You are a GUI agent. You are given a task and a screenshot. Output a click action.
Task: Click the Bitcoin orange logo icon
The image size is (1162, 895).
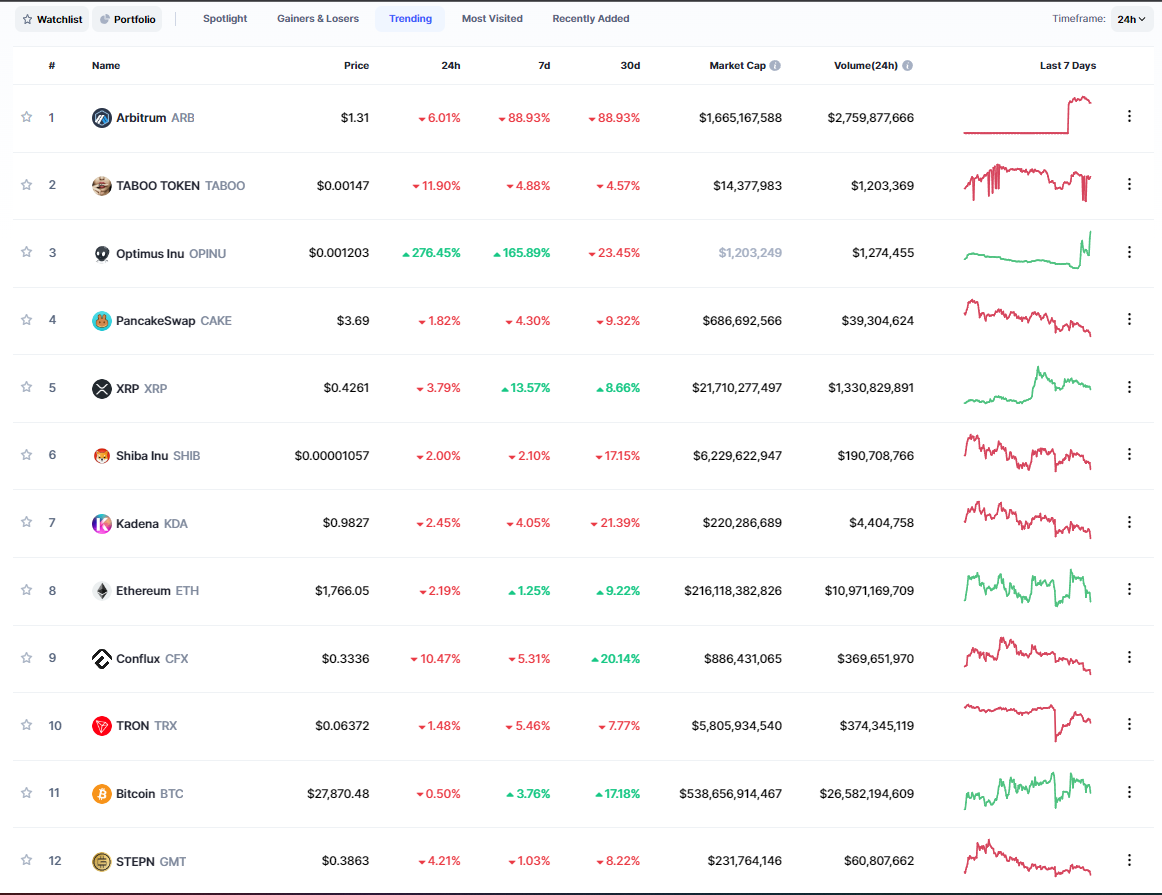coord(101,794)
